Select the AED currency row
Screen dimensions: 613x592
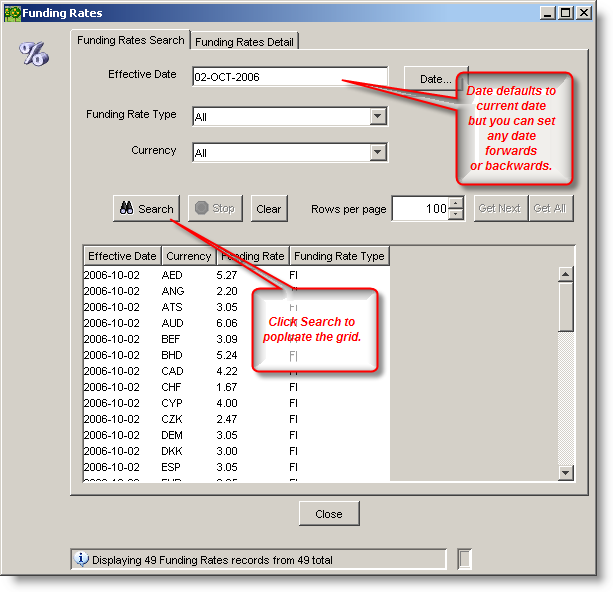(172, 275)
